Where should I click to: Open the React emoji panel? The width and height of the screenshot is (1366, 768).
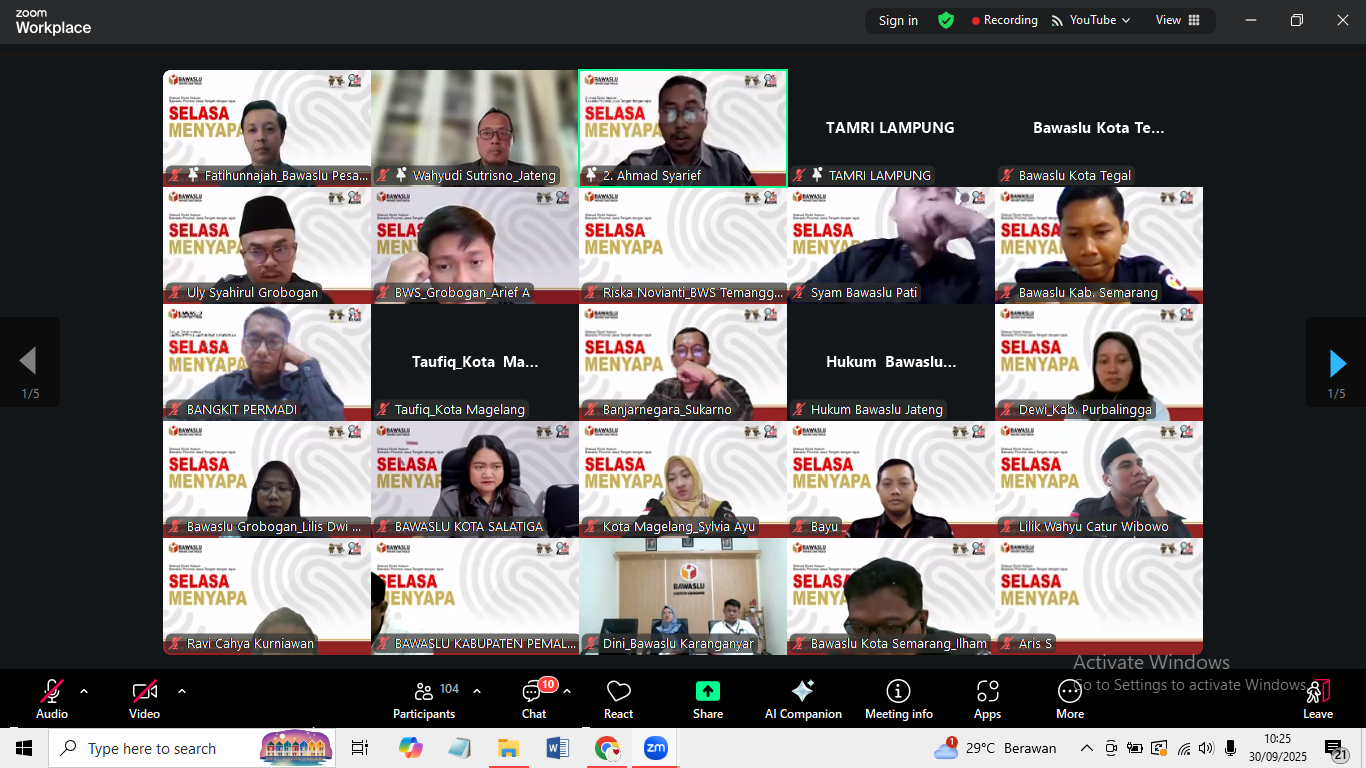click(x=617, y=697)
